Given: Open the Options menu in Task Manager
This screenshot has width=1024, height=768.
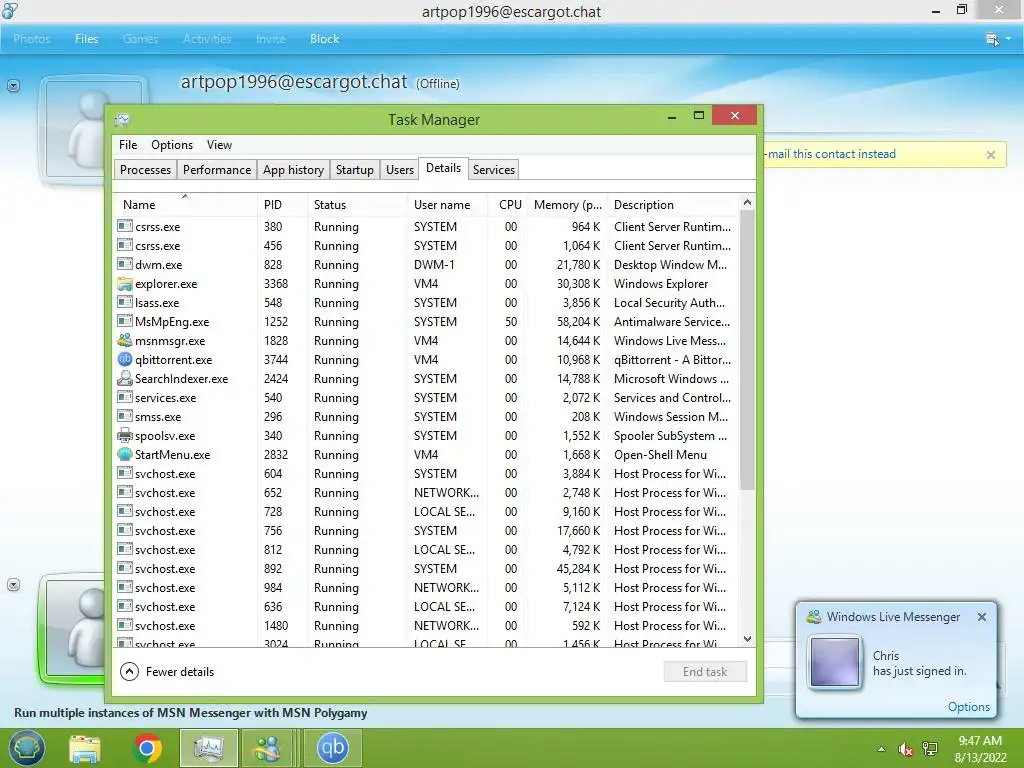Looking at the screenshot, I should [172, 145].
